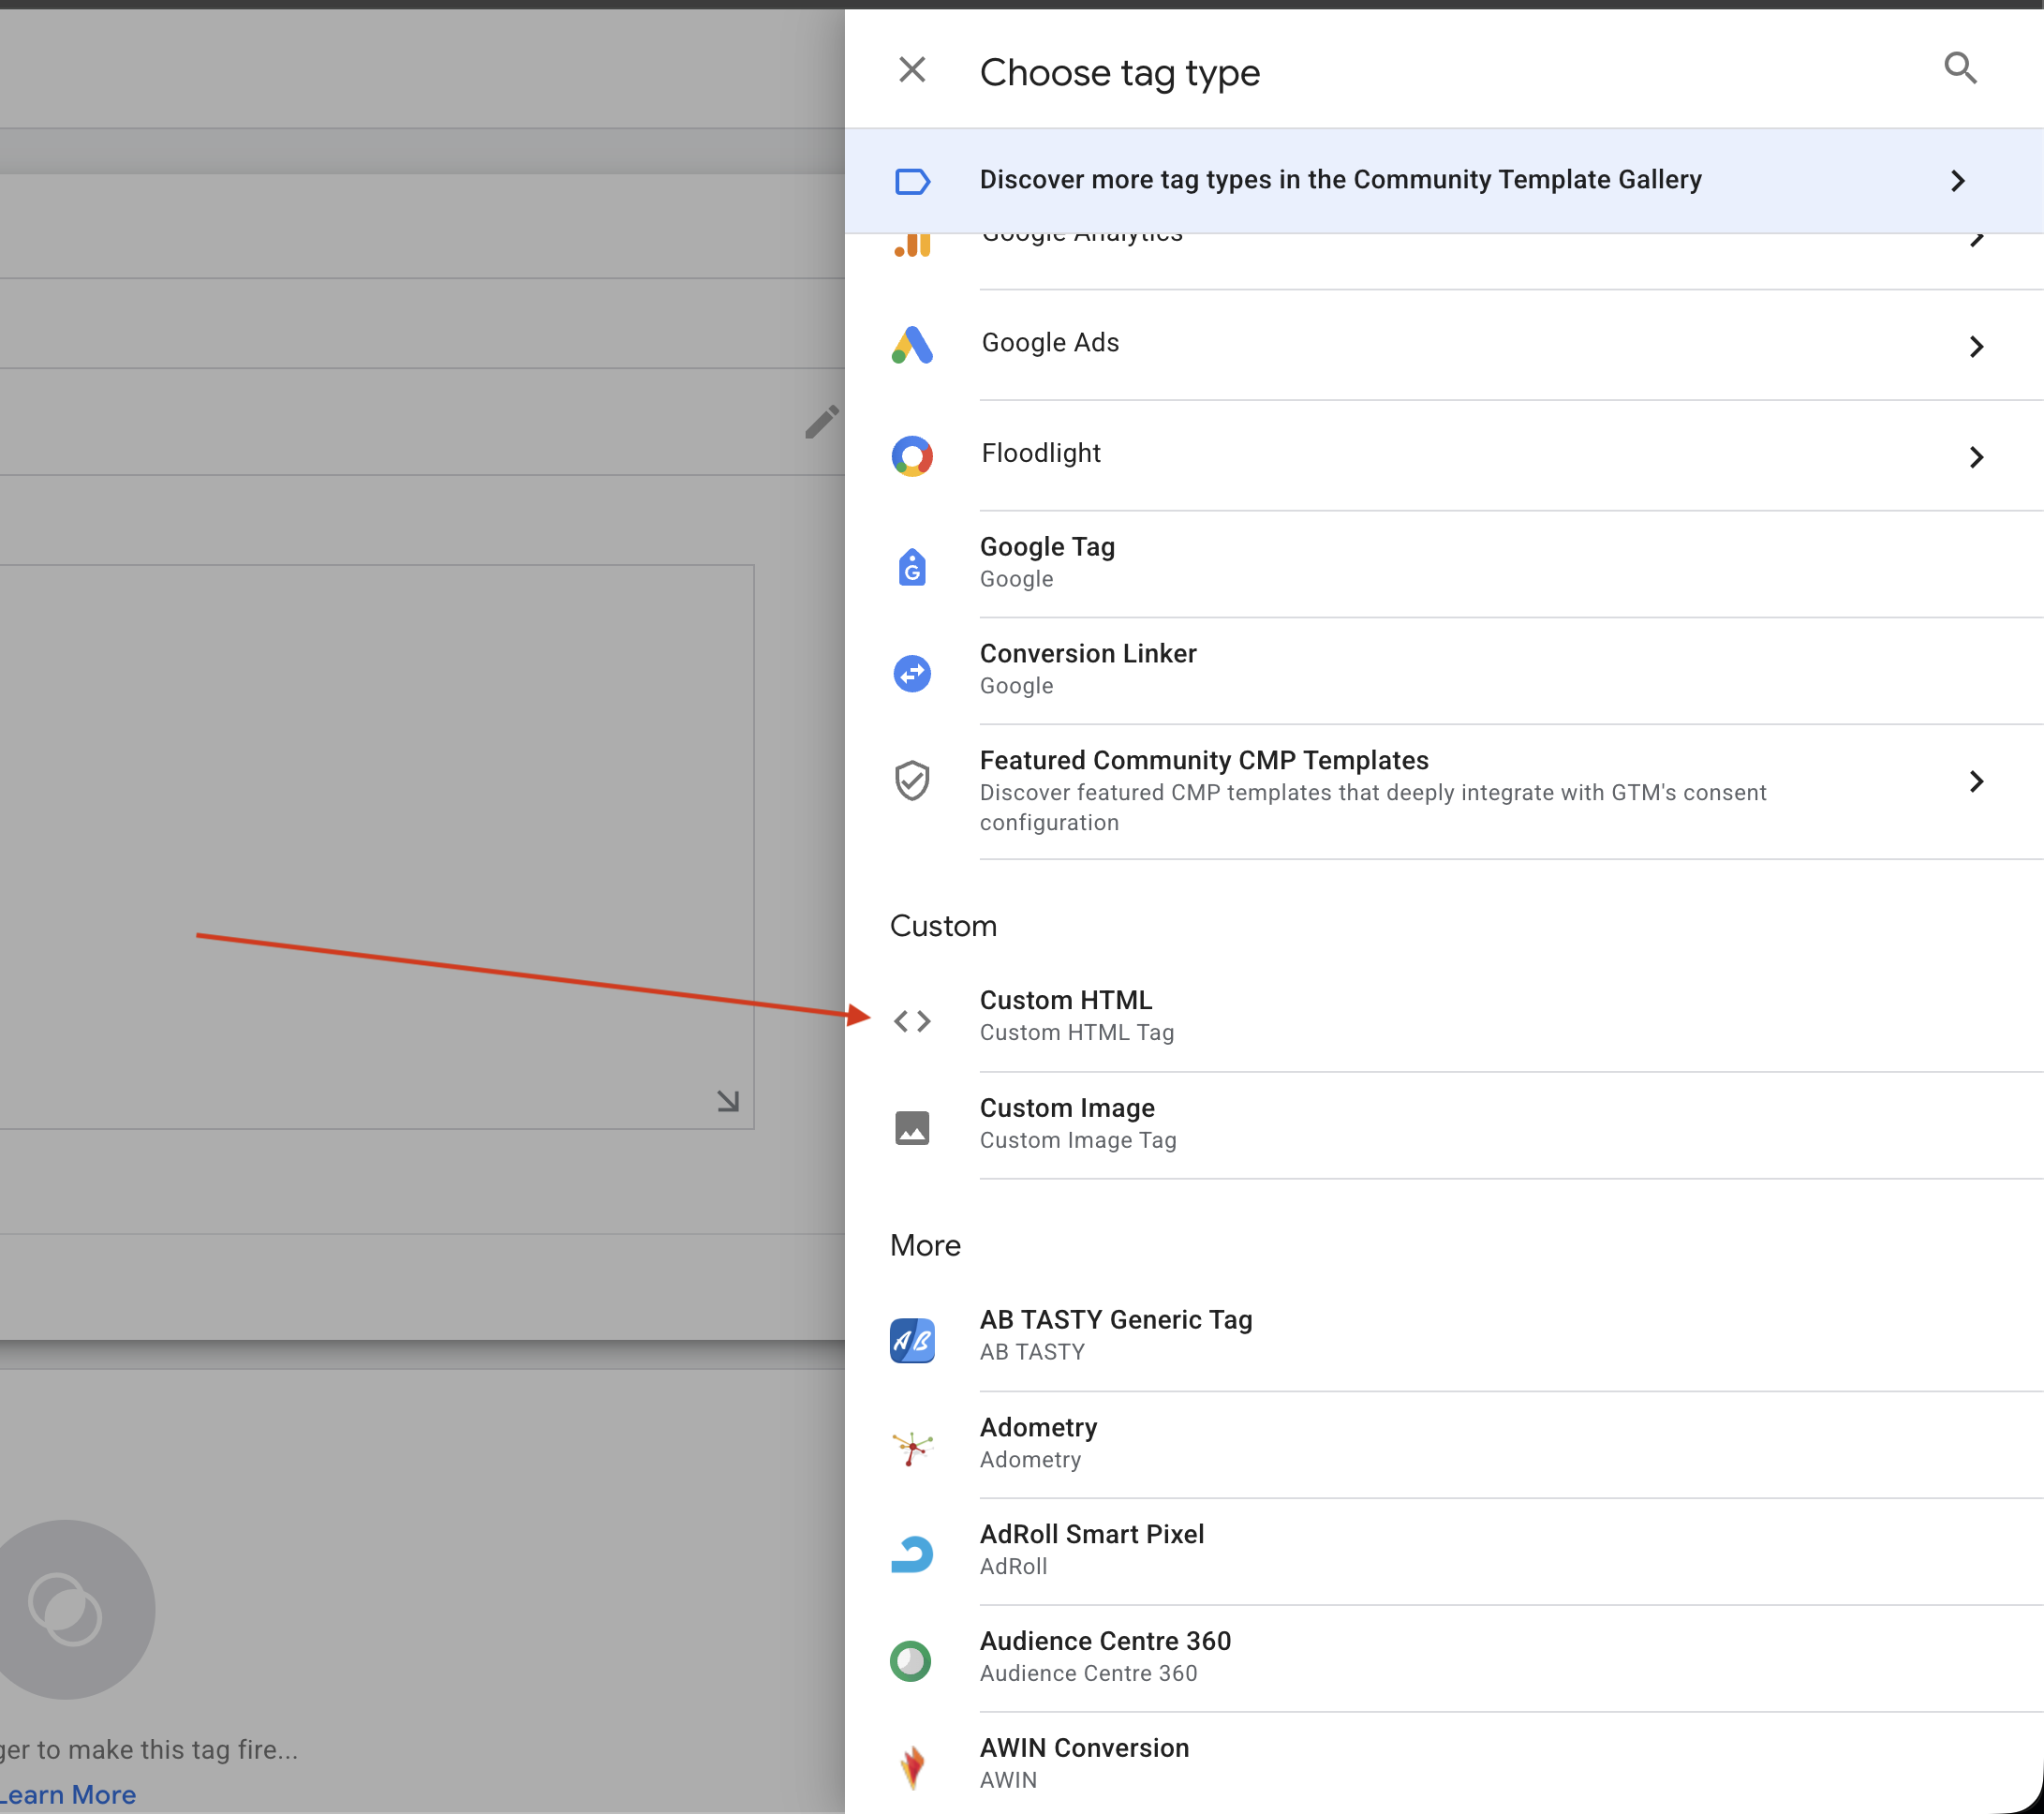Screen dimensions: 2044x1814
Task: Click the Conversion Linker icon
Action: (x=912, y=674)
